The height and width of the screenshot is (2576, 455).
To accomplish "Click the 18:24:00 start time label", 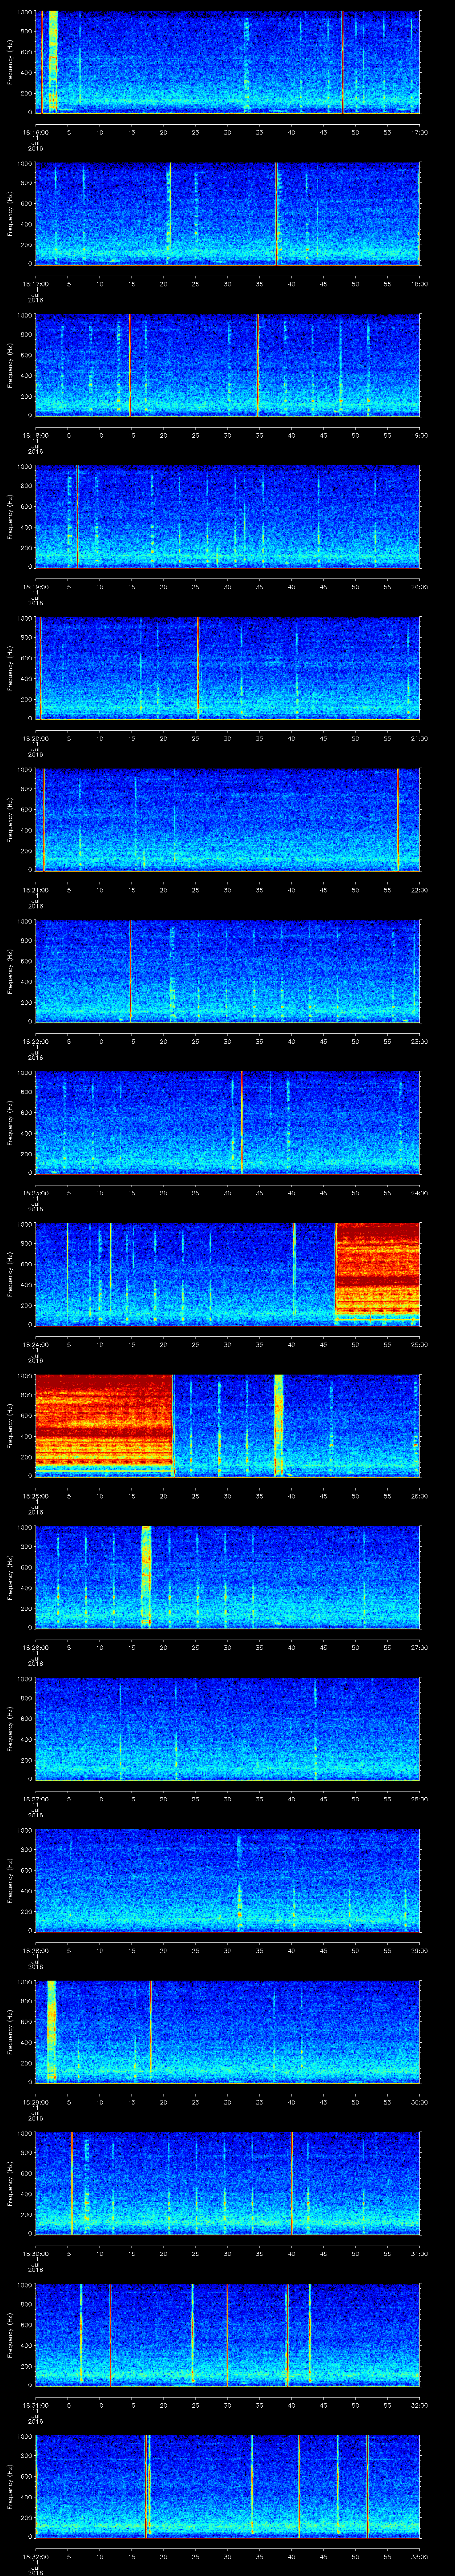I will (35, 1344).
